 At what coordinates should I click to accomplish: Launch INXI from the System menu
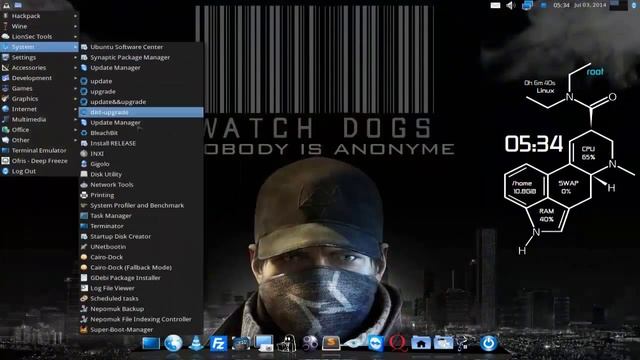[141, 154]
